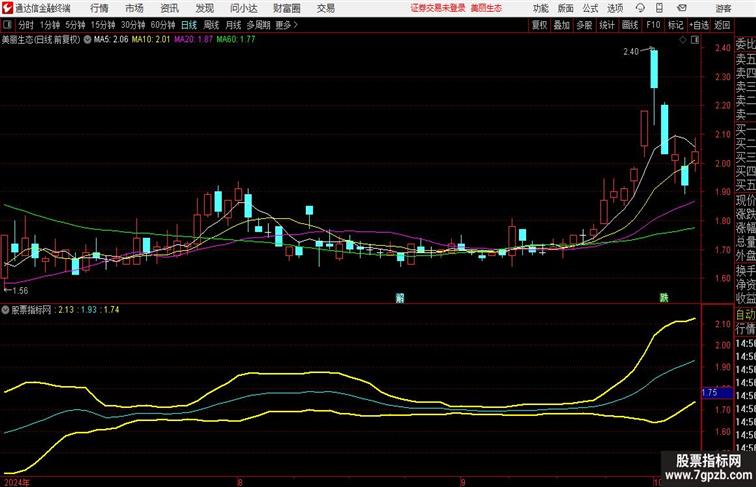Open the mobile phone icon
The width and height of the screenshot is (756, 487).
[x=659, y=8]
